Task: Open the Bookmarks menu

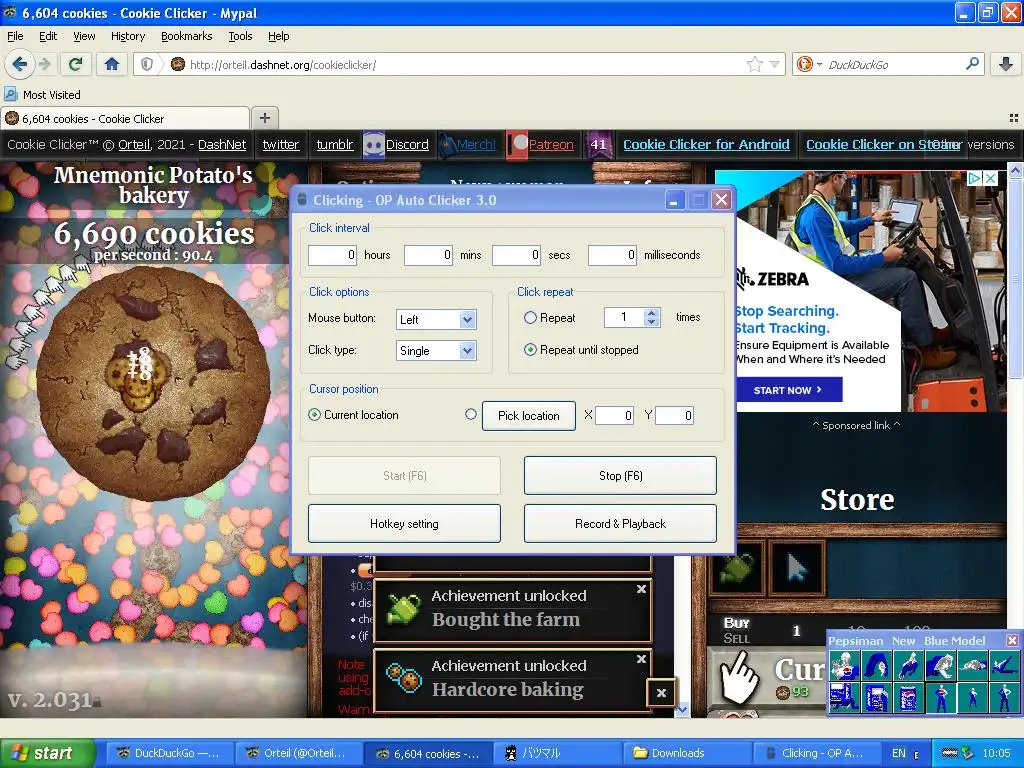Action: [x=187, y=36]
